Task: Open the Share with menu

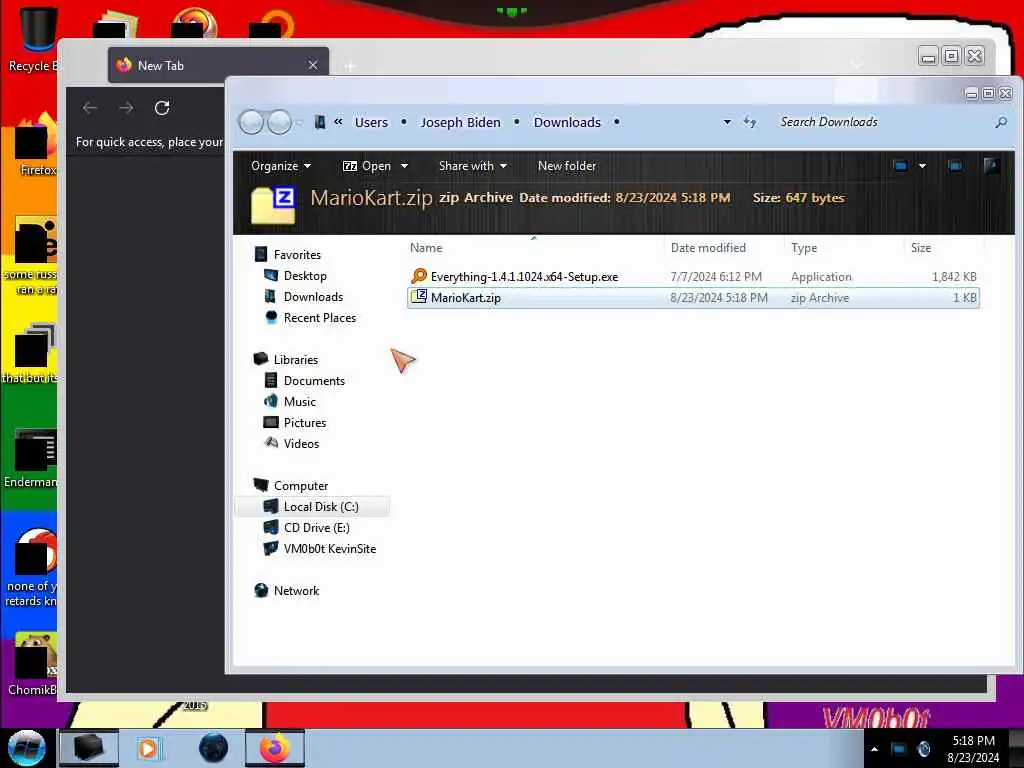Action: 472,166
